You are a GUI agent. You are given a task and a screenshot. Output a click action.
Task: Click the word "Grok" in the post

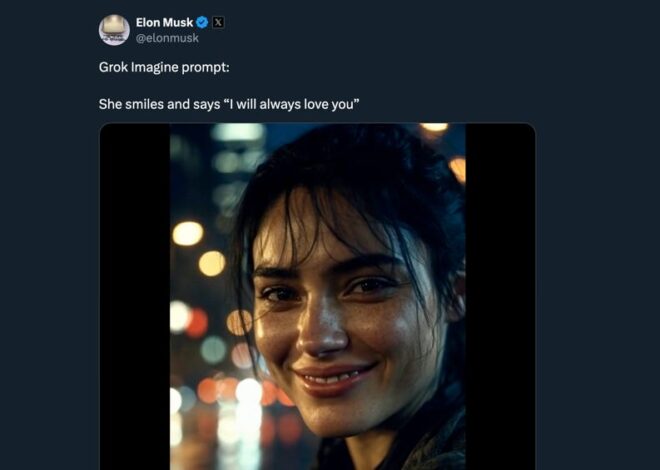(x=114, y=71)
